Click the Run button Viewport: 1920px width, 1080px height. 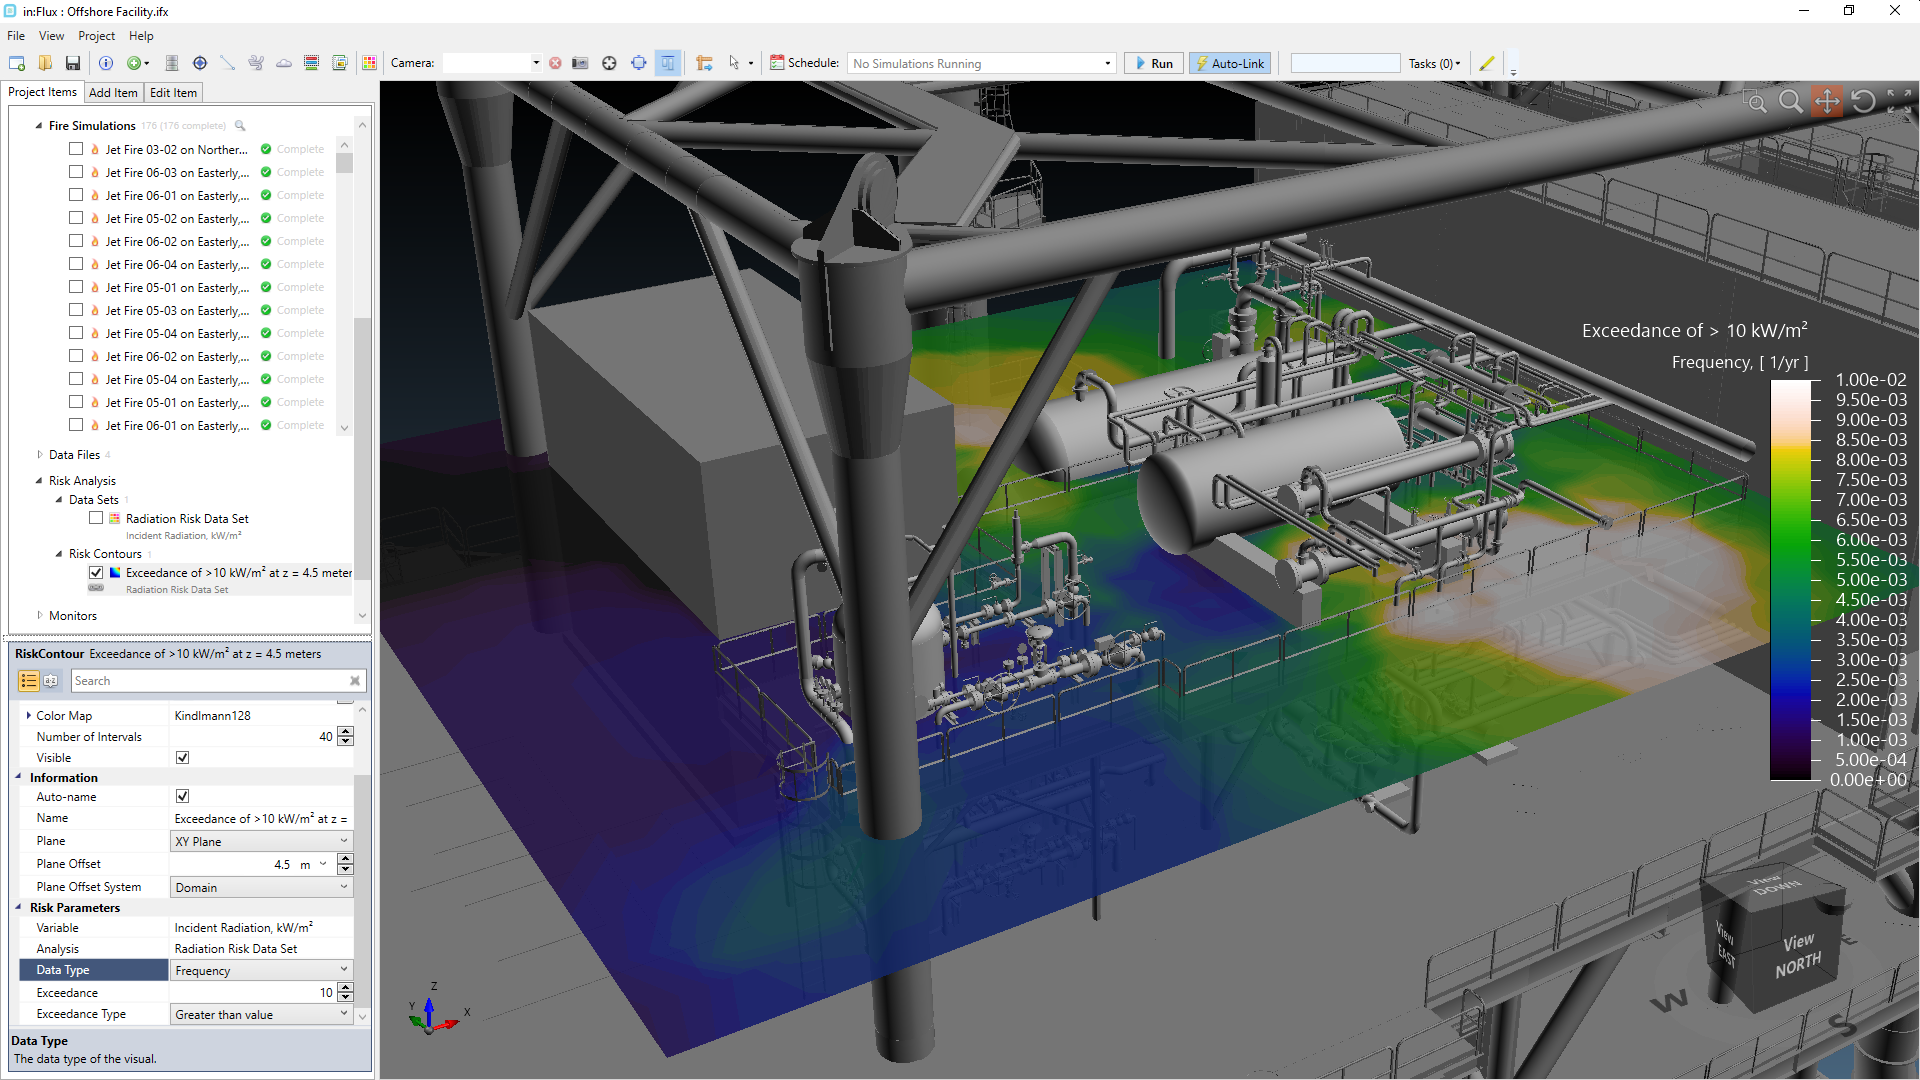[x=1153, y=63]
